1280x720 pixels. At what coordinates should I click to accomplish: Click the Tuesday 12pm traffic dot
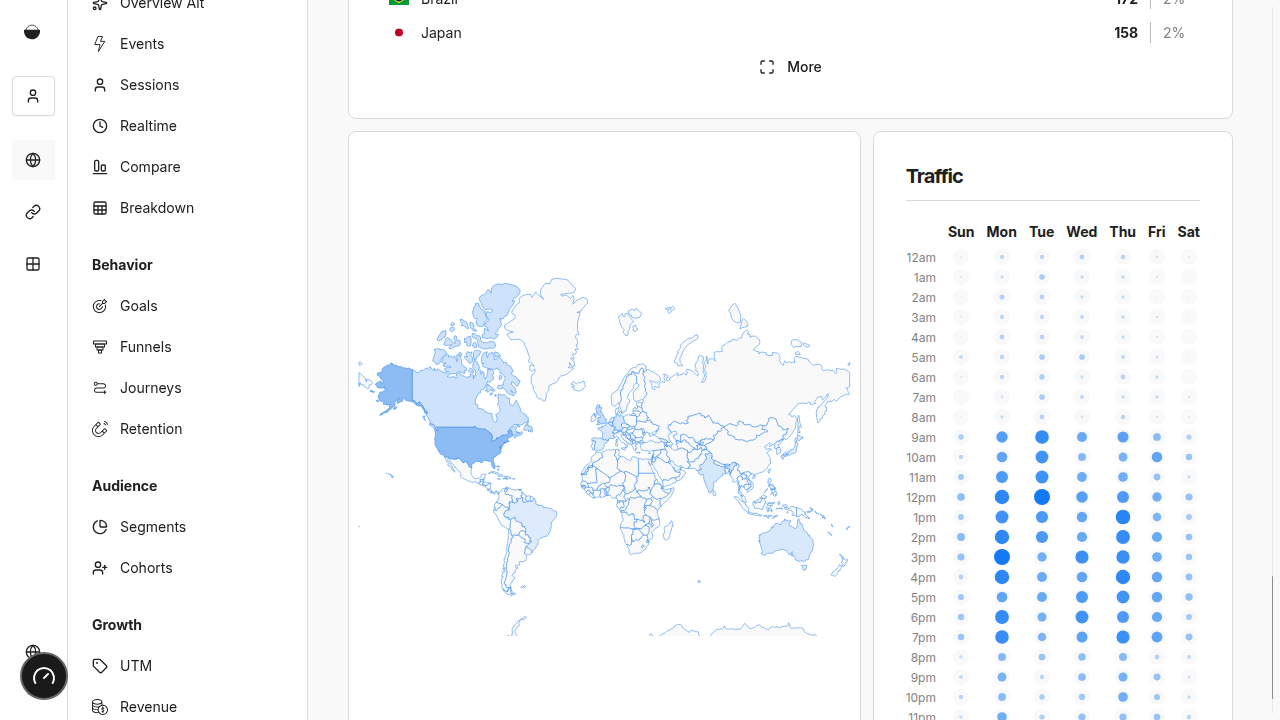pyautogui.click(x=1042, y=497)
